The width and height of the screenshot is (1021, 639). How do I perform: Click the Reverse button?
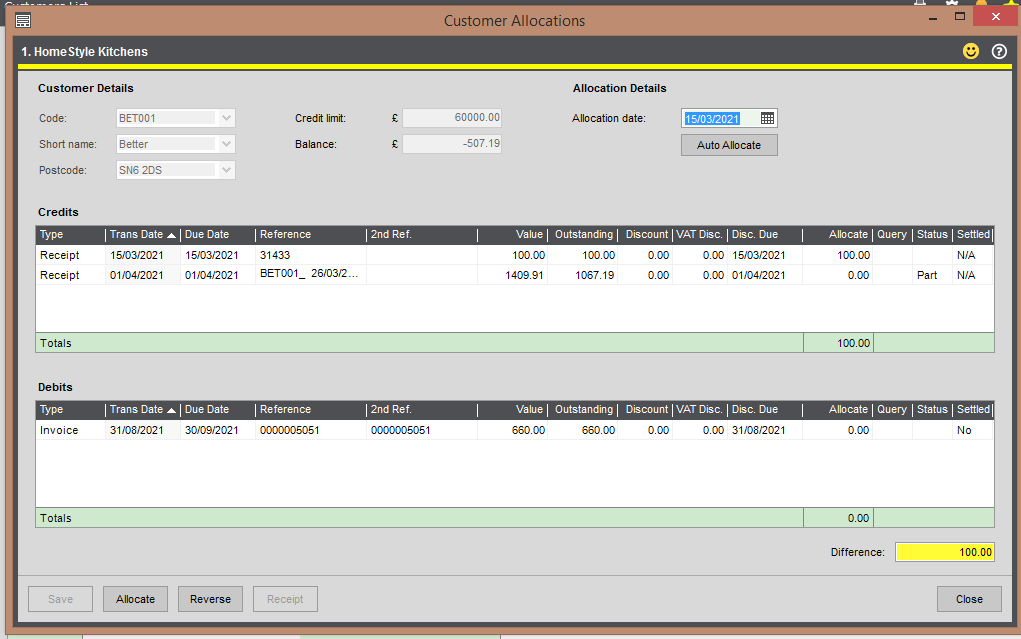210,599
